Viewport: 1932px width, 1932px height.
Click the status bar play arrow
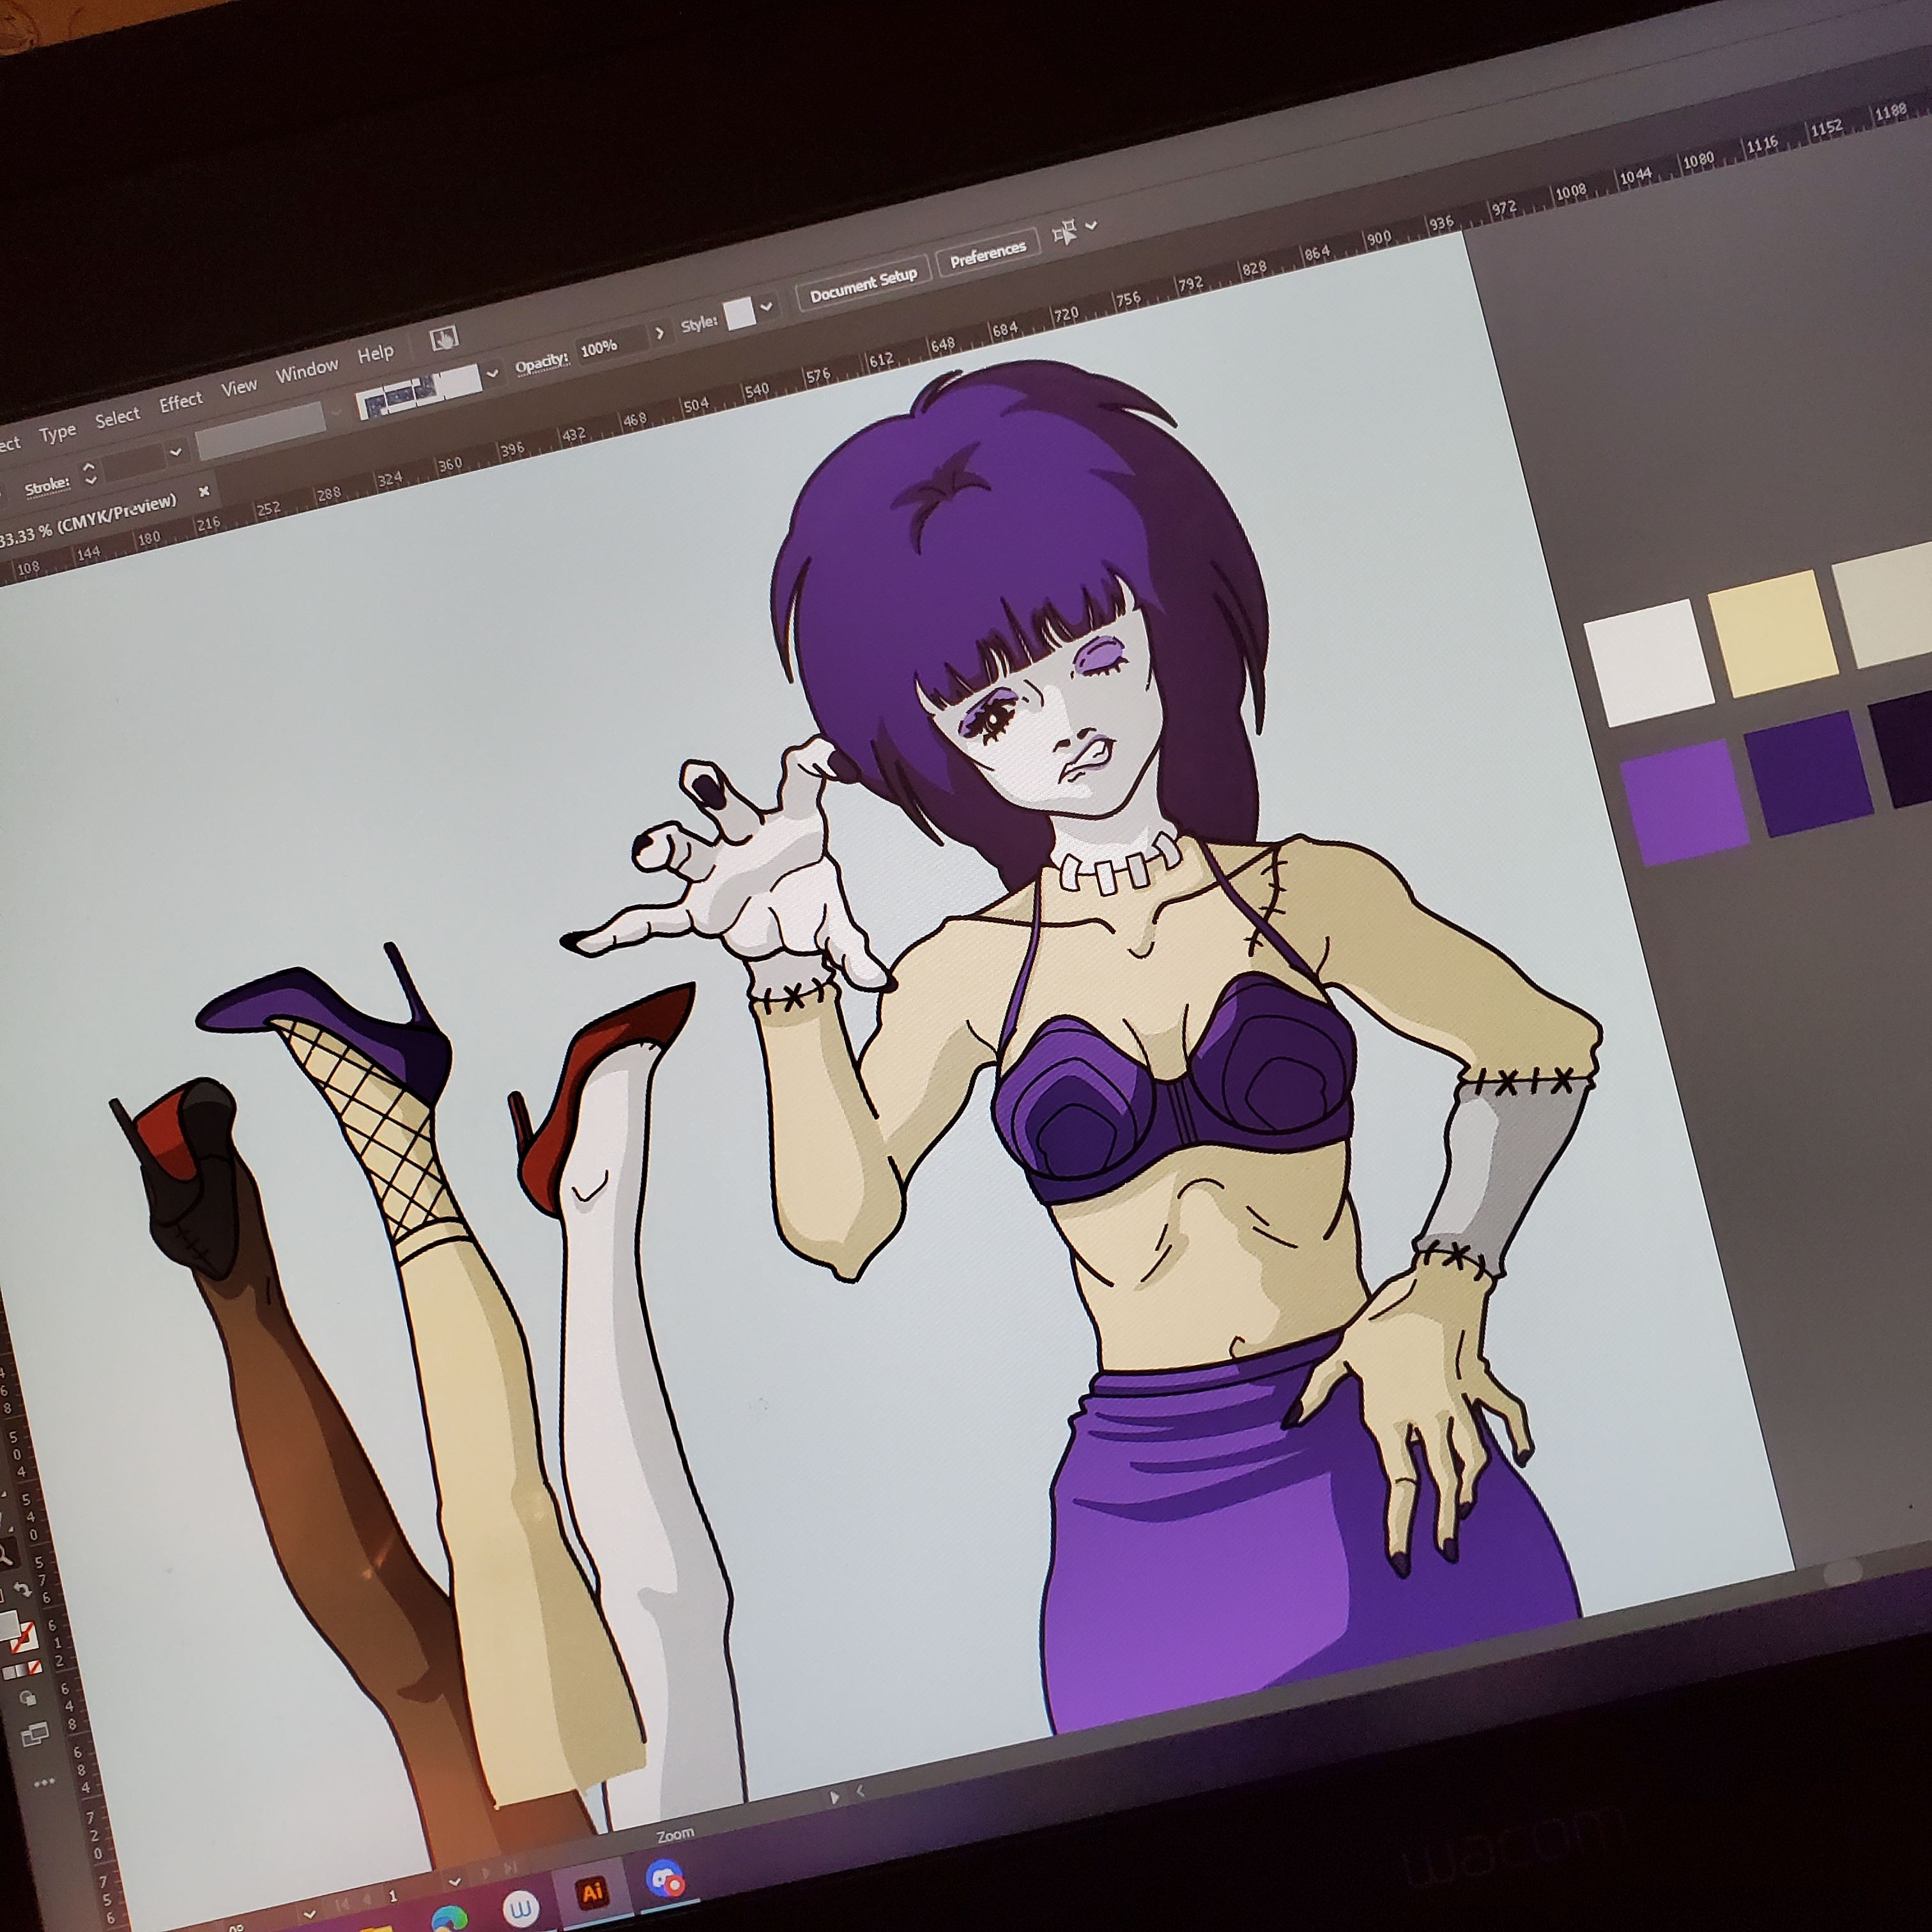point(834,1797)
